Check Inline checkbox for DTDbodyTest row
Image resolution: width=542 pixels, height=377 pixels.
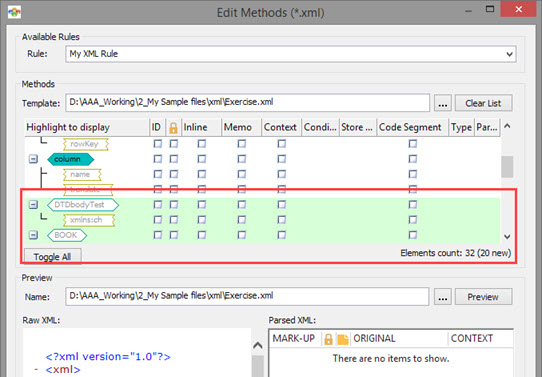202,205
